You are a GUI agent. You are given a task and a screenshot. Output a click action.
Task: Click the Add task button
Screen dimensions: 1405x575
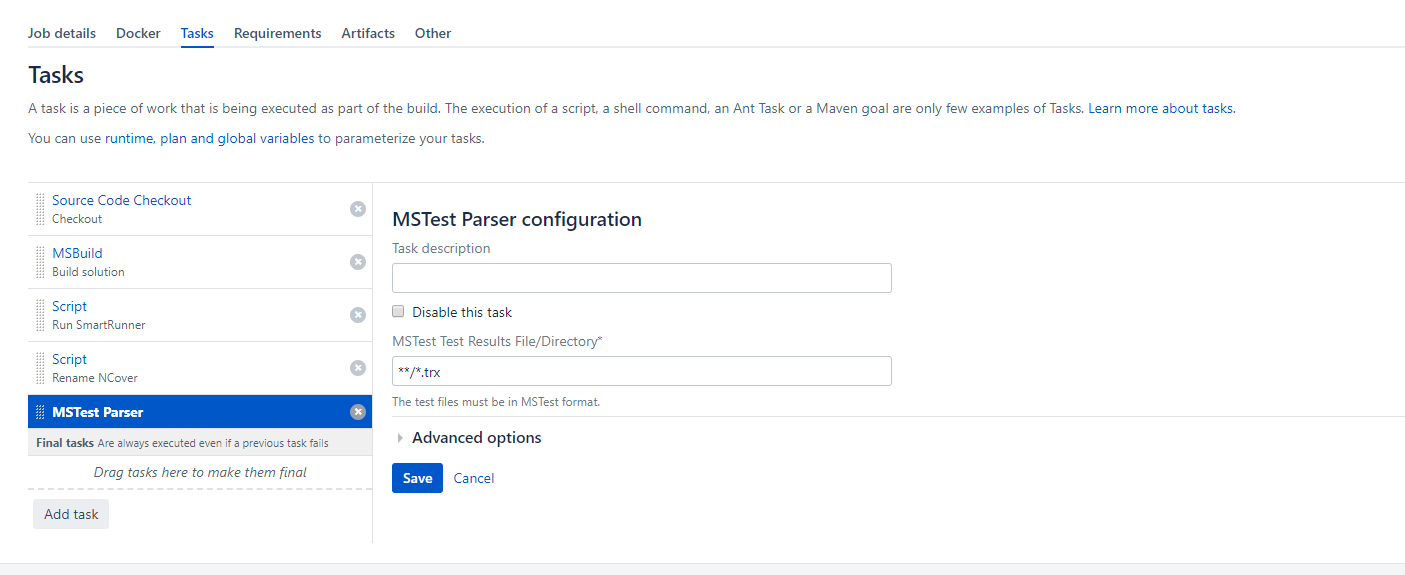point(71,514)
